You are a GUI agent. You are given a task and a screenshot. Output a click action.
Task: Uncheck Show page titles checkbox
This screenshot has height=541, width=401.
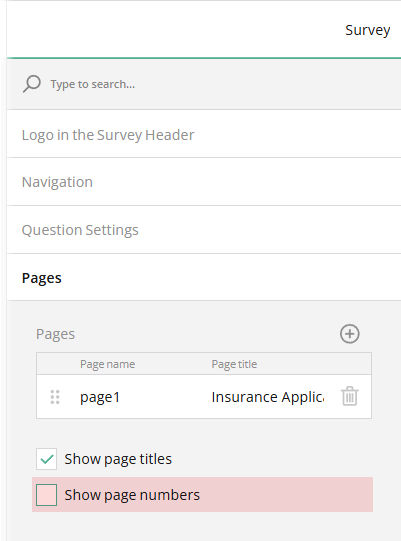47,459
